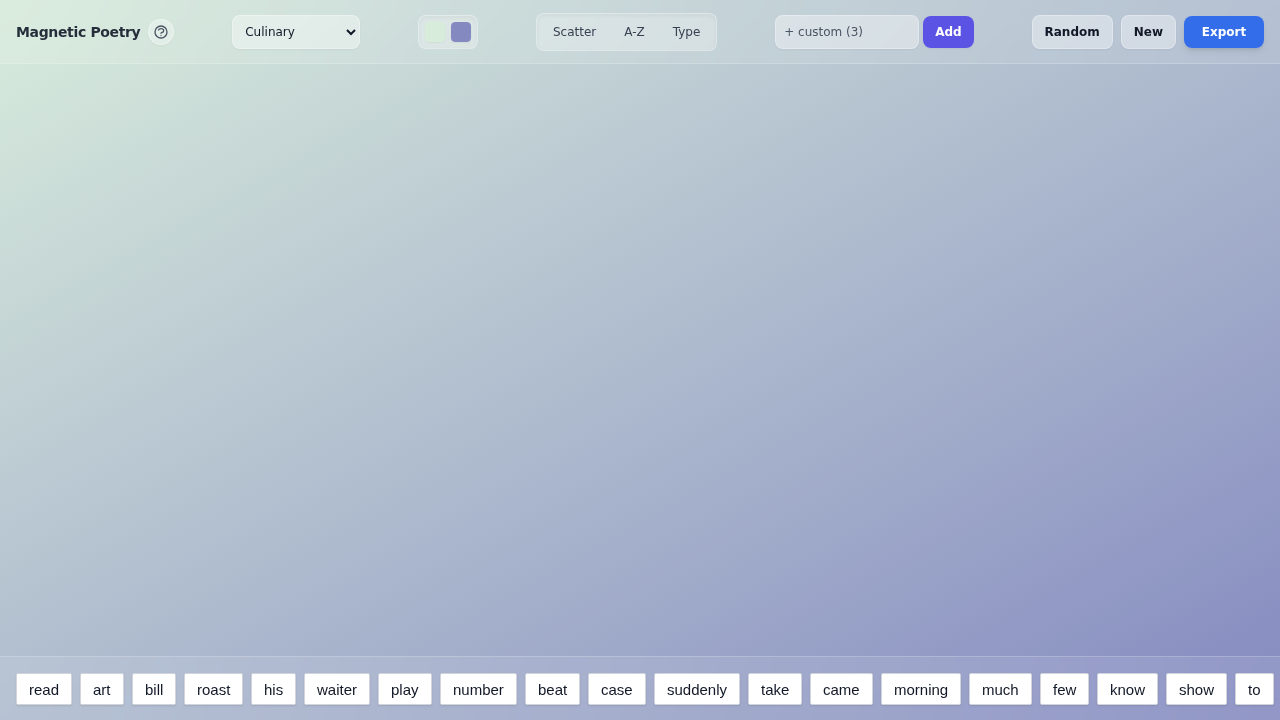Focus the custom word input field
This screenshot has width=1280, height=720.
pos(846,32)
